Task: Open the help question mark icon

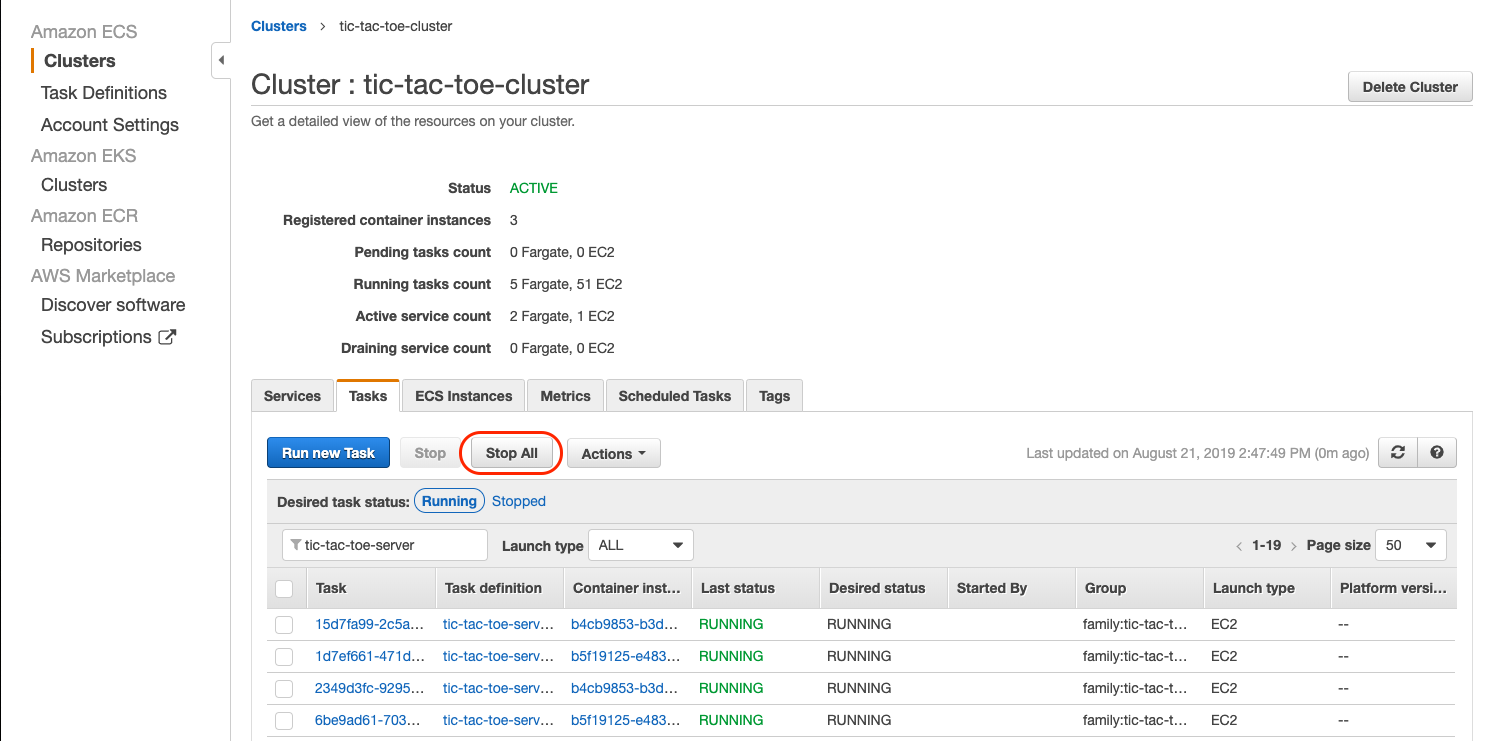Action: (x=1437, y=453)
